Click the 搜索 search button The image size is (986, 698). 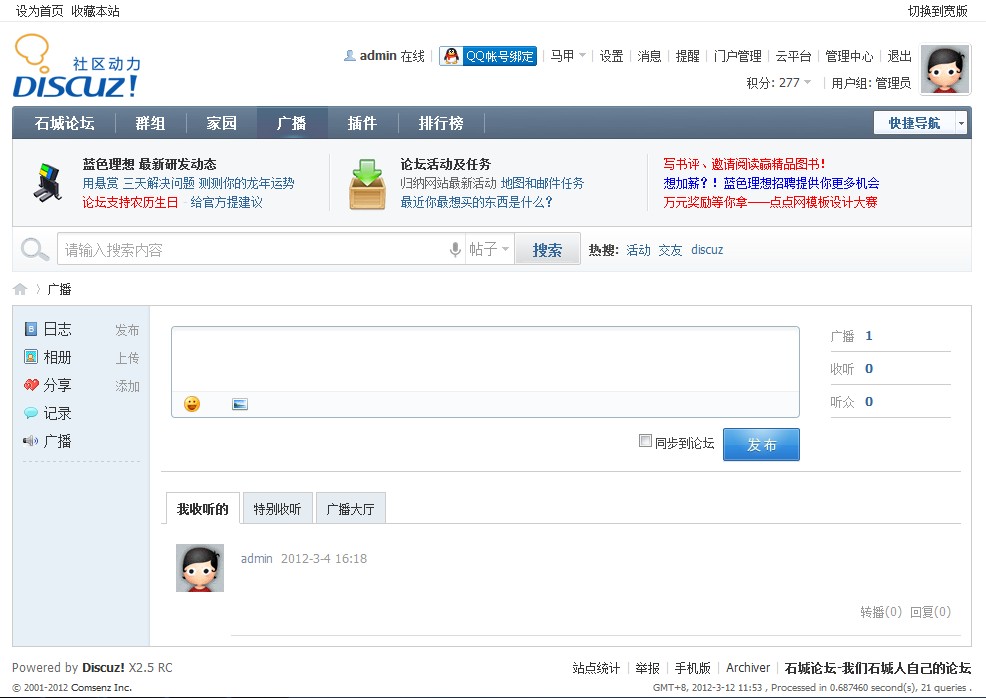tap(547, 250)
